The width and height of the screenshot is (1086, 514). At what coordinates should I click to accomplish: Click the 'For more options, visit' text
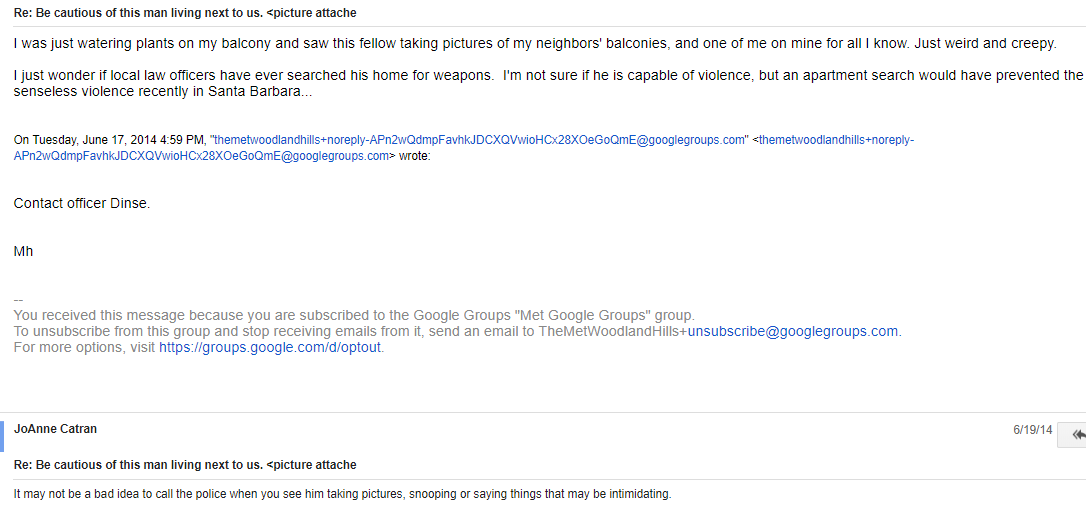85,348
